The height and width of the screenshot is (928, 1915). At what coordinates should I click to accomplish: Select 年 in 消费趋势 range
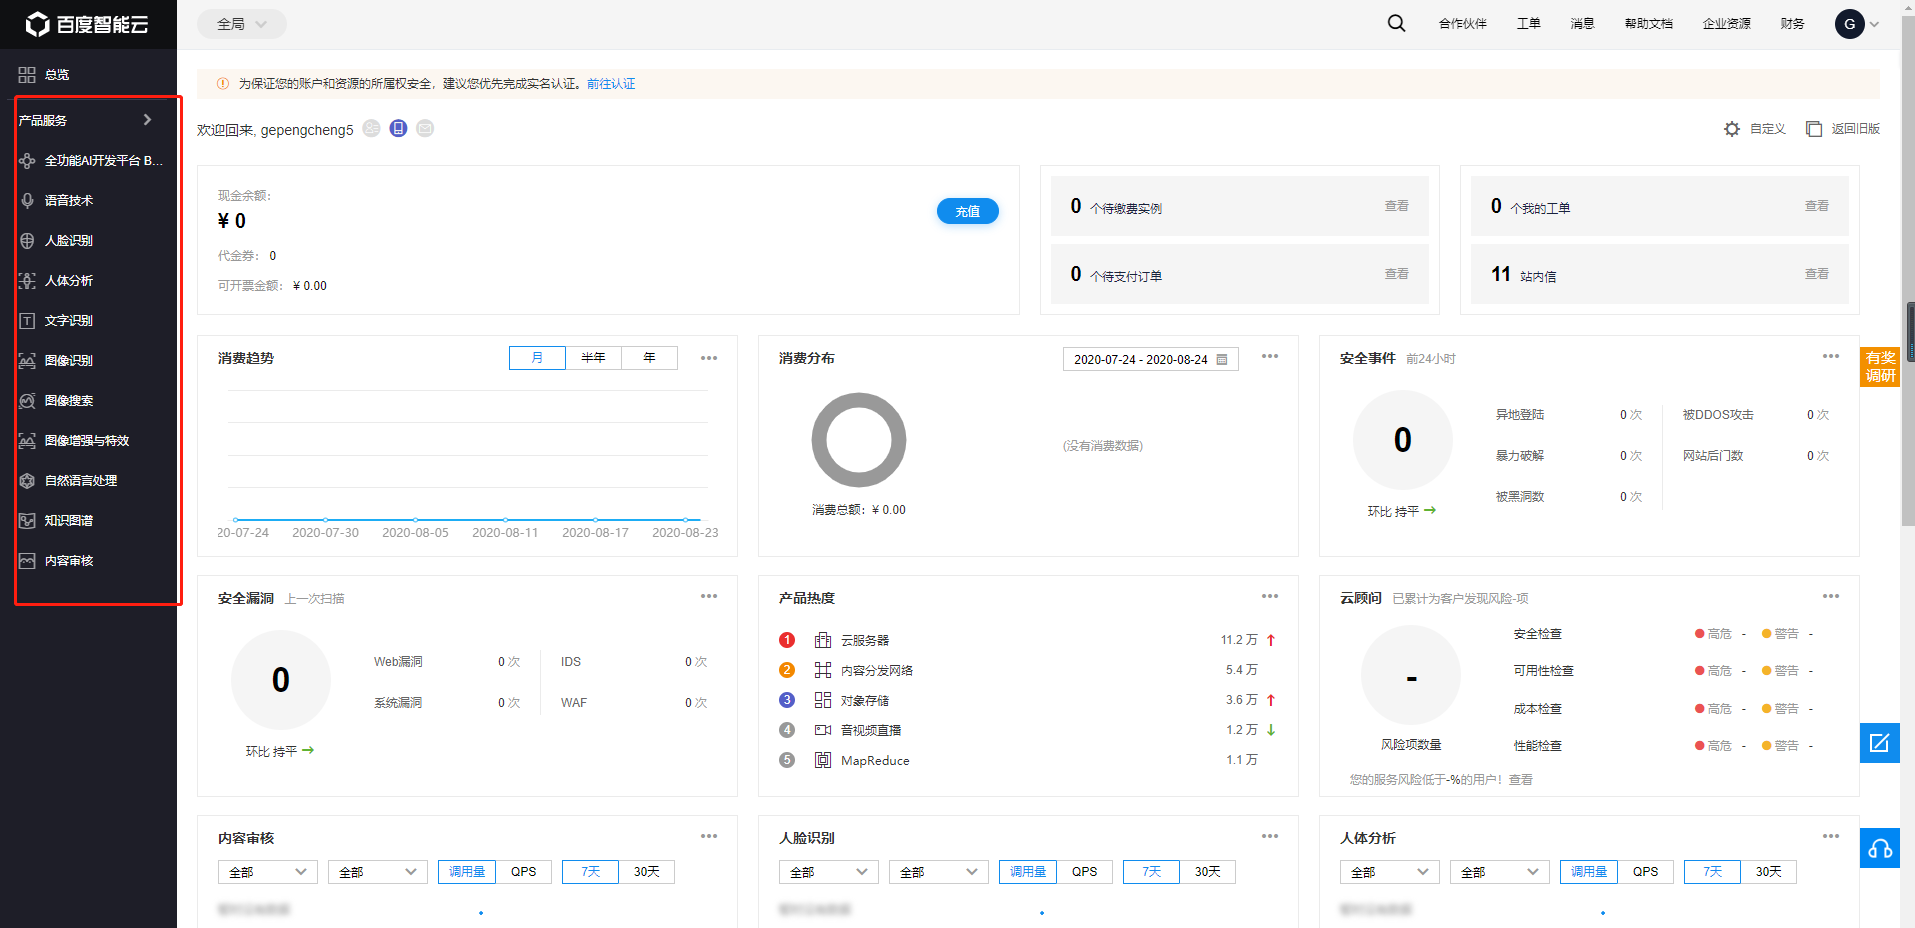point(650,358)
